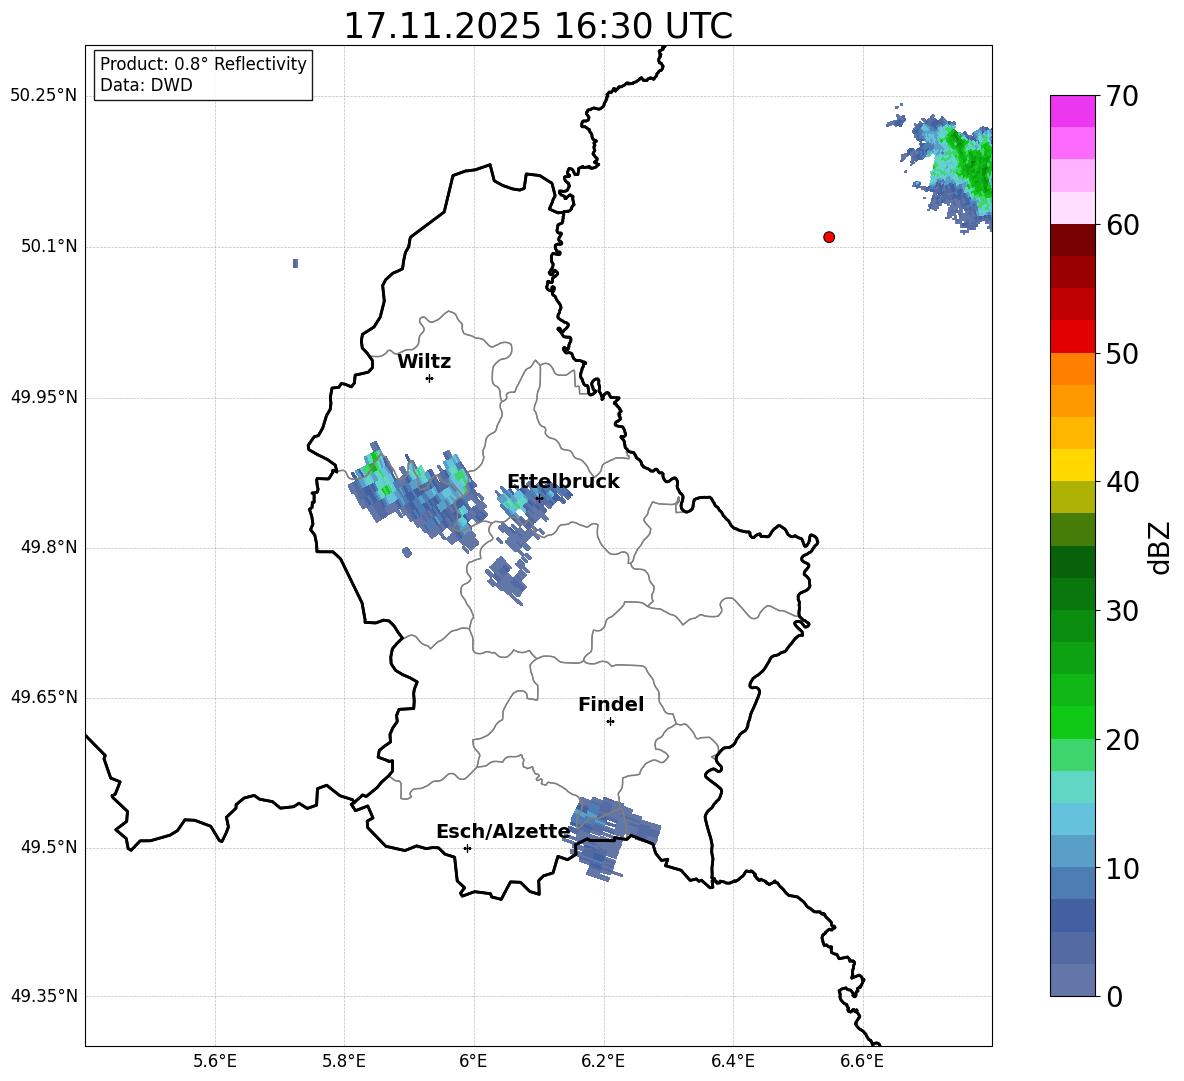Click the 5.8°E longitude label
The width and height of the screenshot is (1184, 1081).
pos(344,1061)
